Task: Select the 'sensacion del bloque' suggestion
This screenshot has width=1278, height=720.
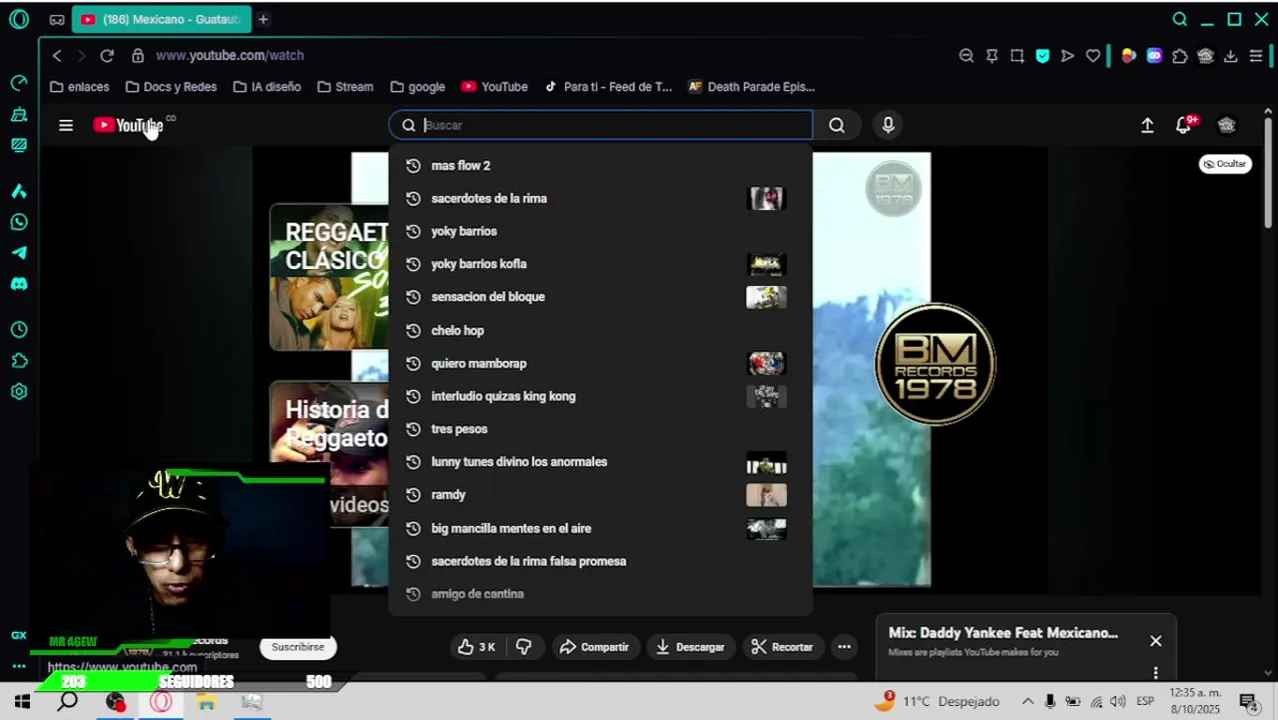Action: point(601,297)
